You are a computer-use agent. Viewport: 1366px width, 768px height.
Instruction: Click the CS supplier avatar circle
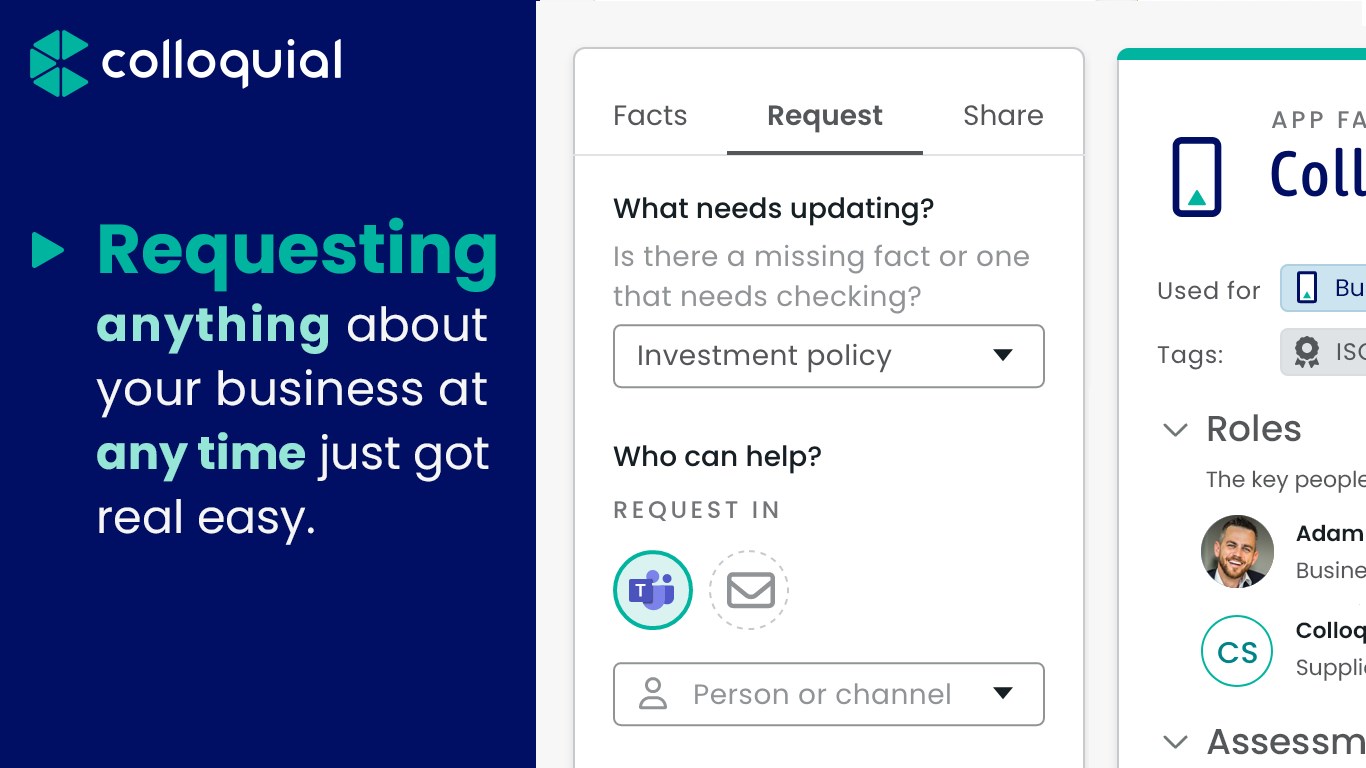click(1236, 652)
